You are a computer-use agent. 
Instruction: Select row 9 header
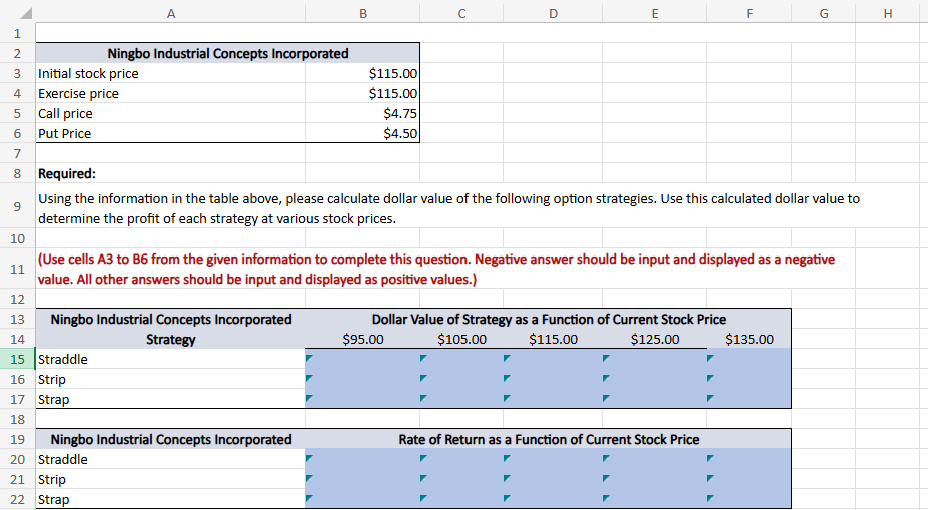click(x=17, y=206)
